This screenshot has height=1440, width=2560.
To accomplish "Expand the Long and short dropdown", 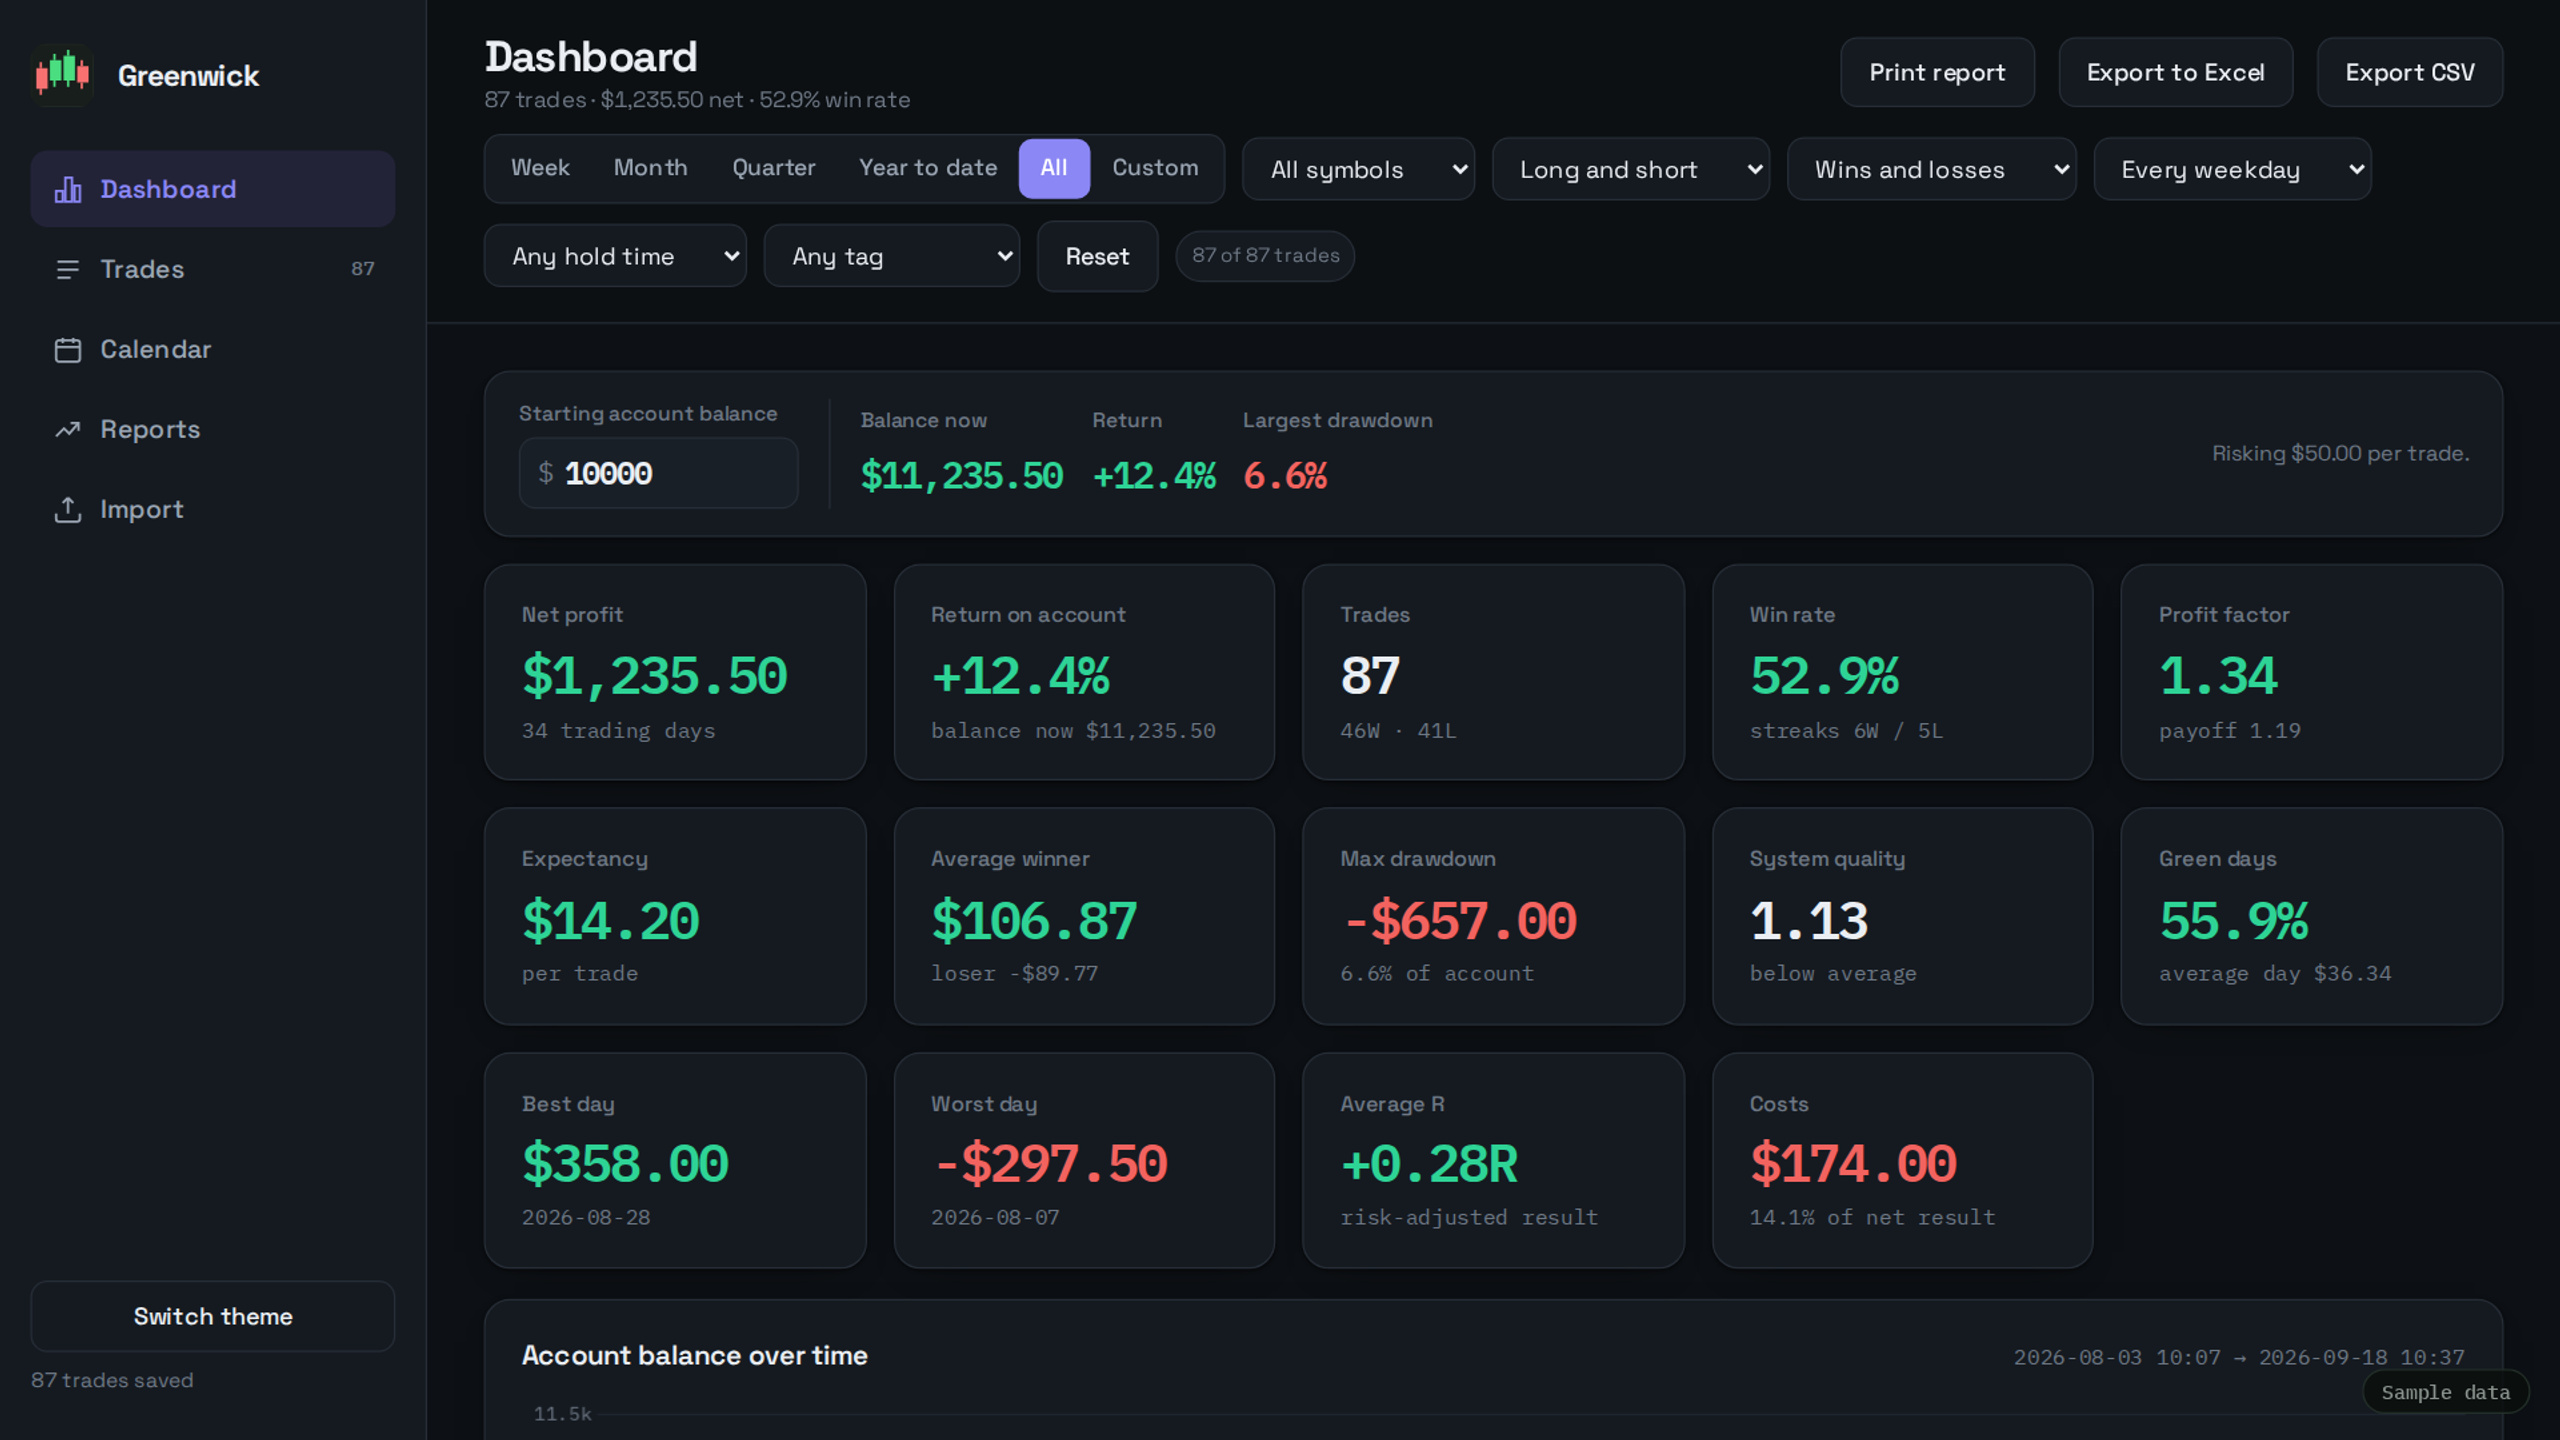I will pos(1631,169).
